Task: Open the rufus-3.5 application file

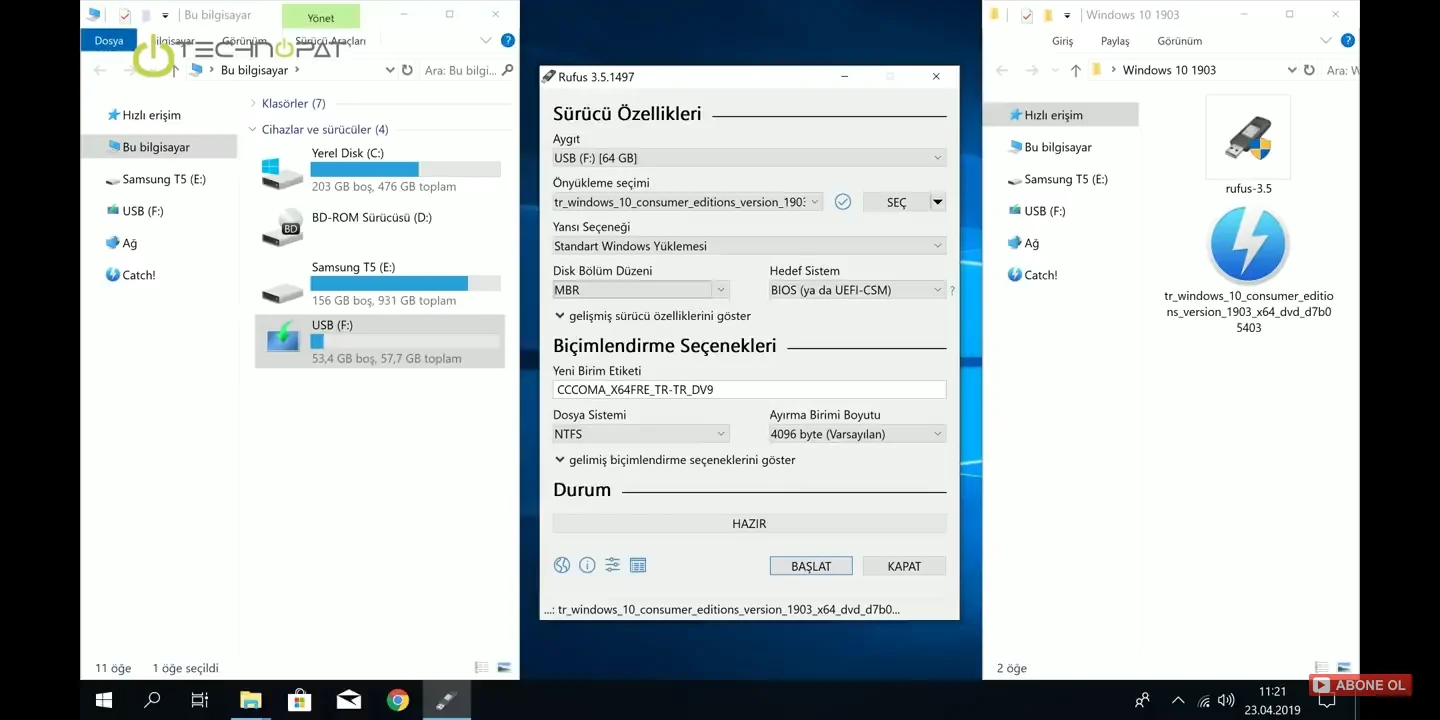Action: click(x=1248, y=146)
